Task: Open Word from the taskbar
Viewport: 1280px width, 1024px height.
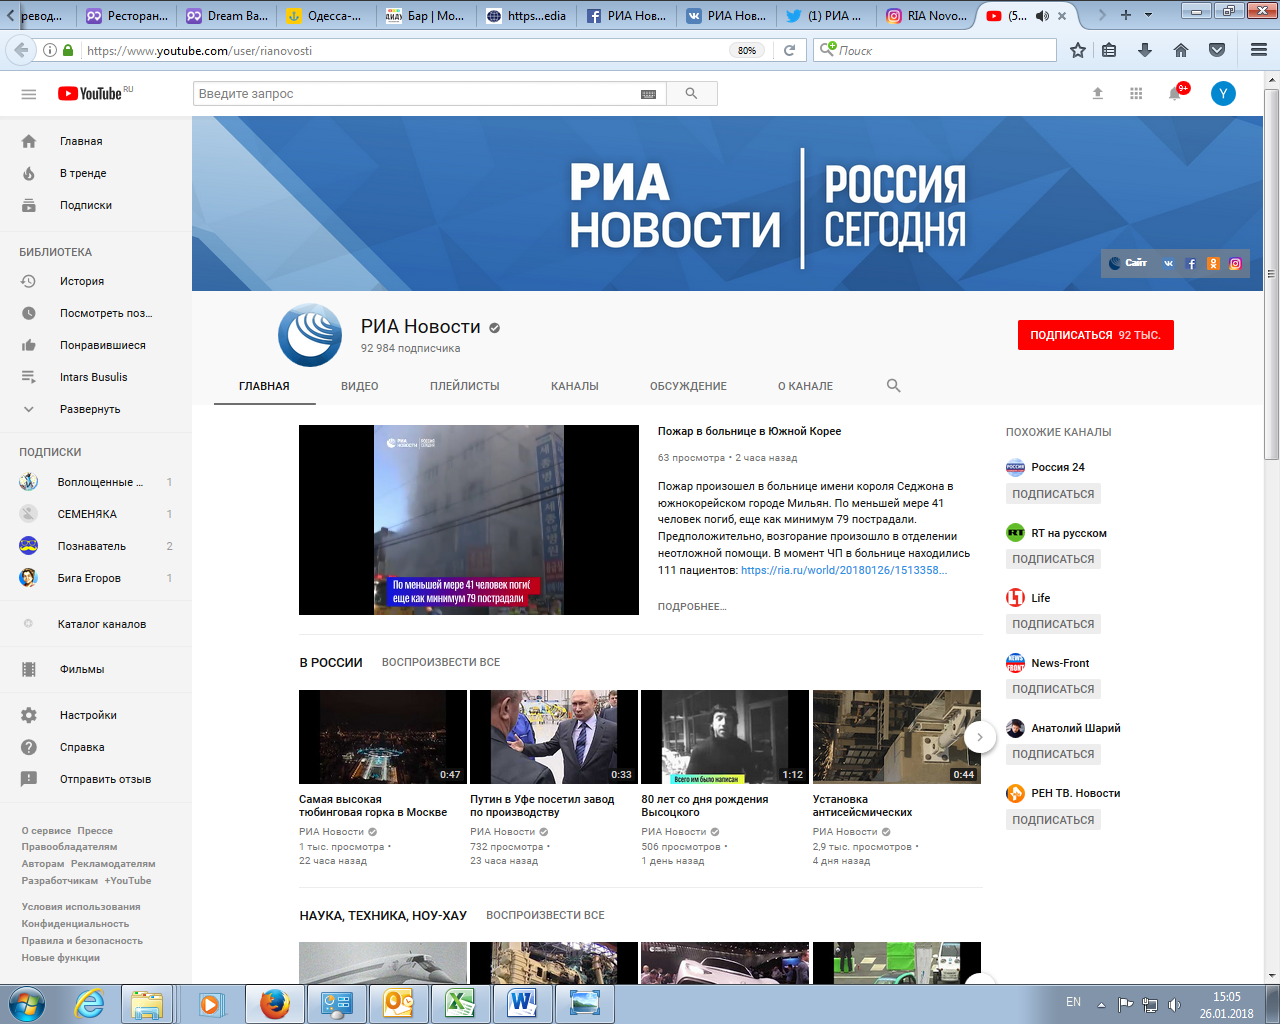Action: (x=522, y=1003)
